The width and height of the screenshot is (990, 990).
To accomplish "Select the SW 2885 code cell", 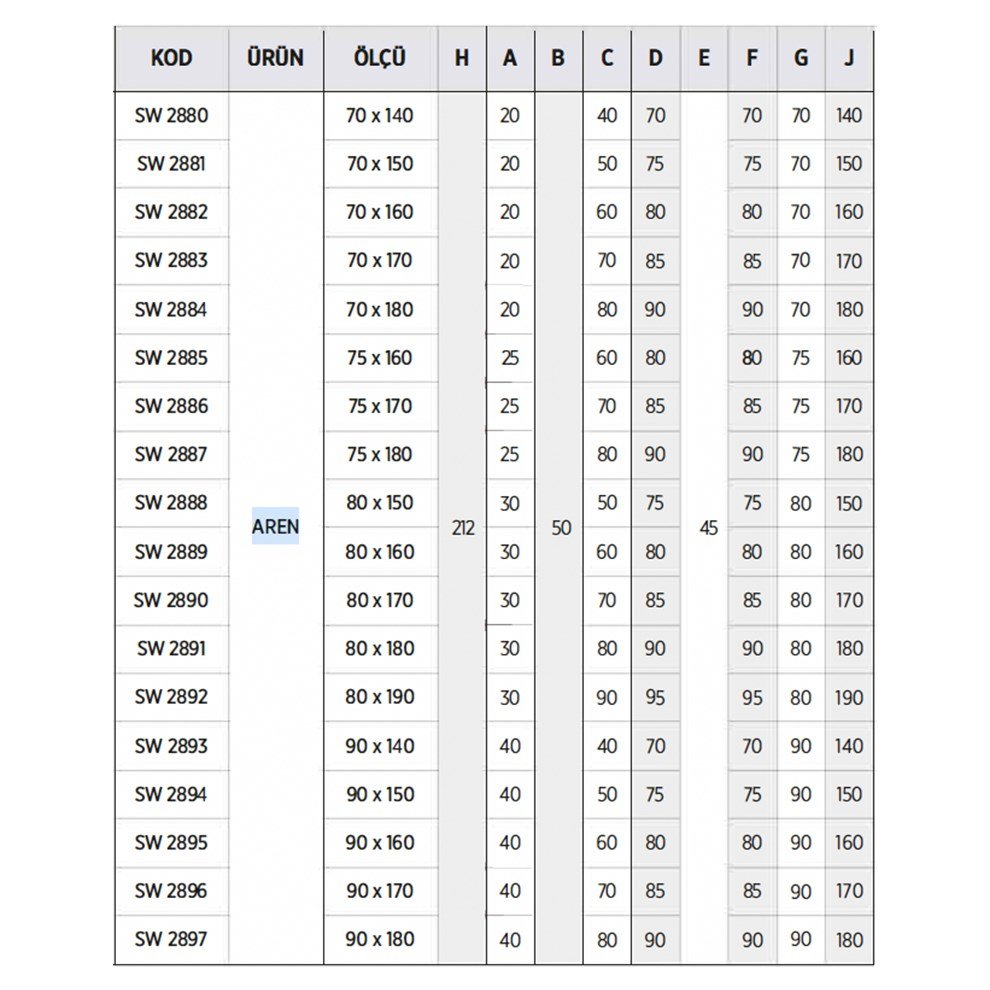I will click(x=171, y=357).
